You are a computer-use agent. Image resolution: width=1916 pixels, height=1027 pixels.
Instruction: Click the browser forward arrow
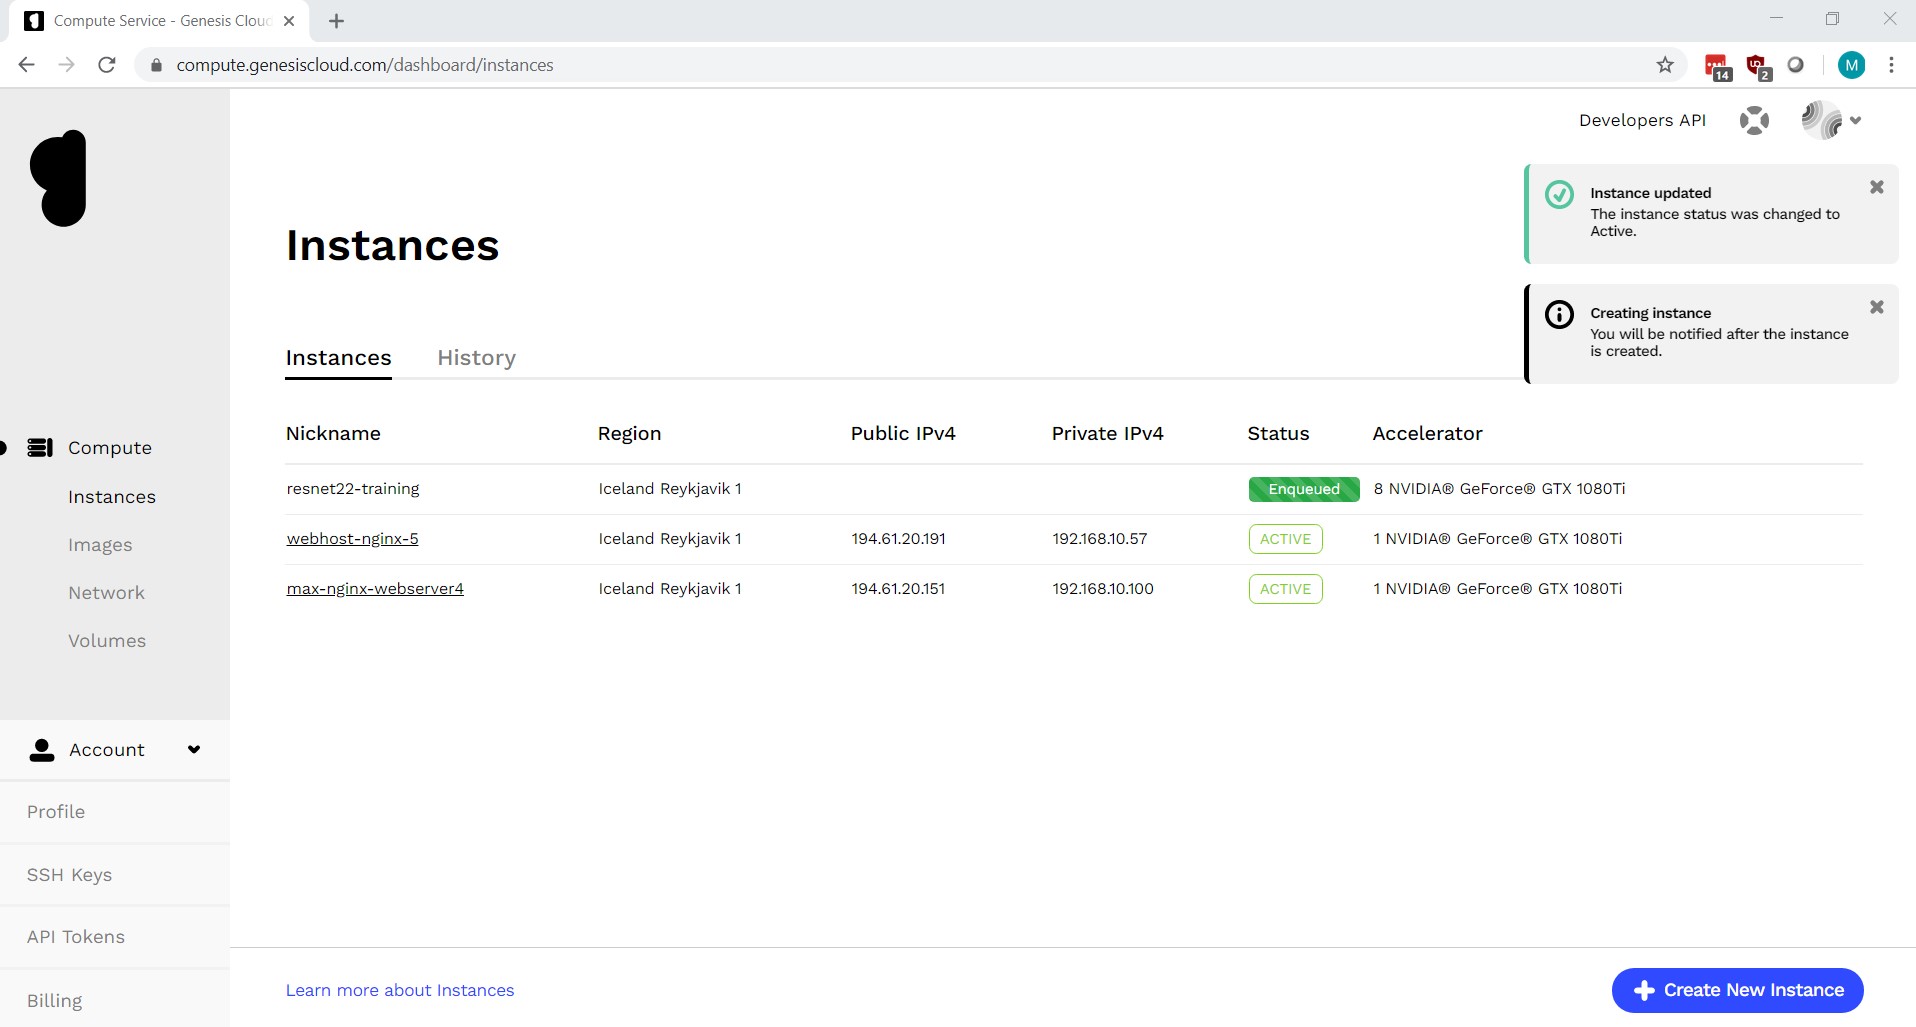[67, 65]
